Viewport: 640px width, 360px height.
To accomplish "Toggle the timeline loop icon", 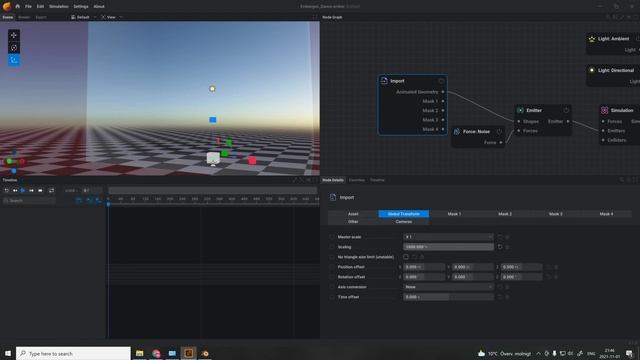I will 51,190.
